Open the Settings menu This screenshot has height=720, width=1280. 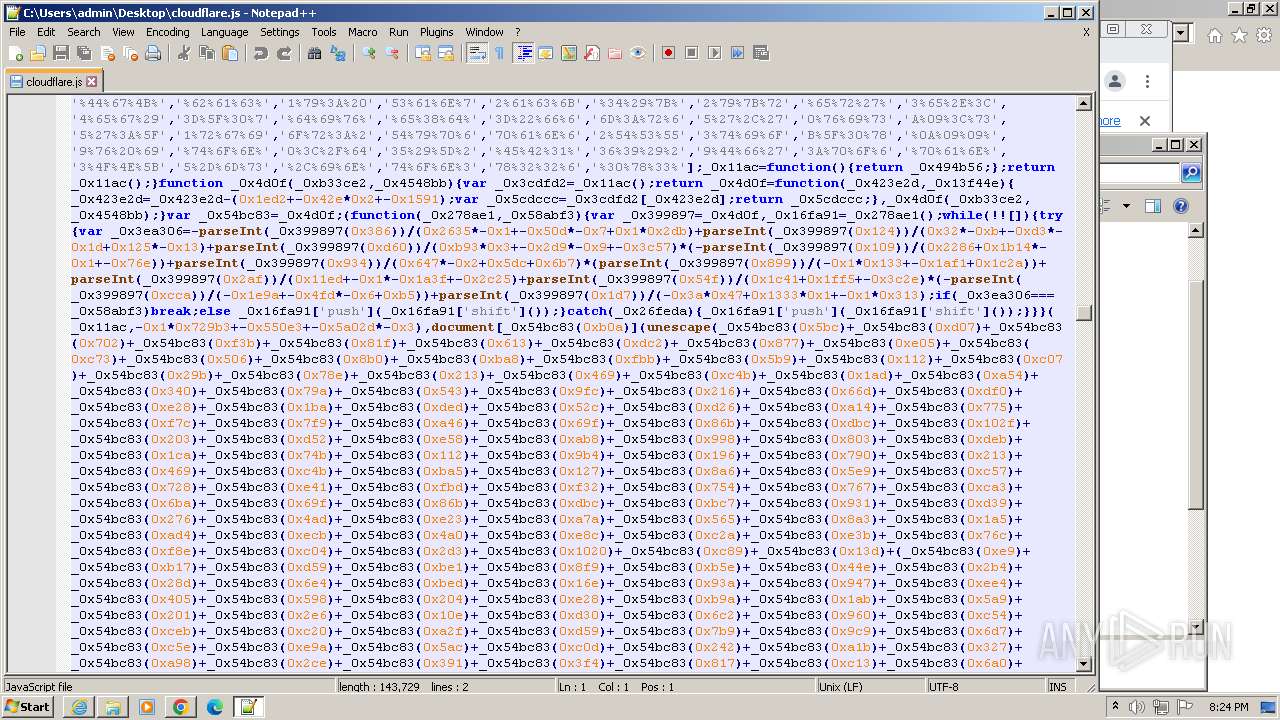click(x=279, y=32)
